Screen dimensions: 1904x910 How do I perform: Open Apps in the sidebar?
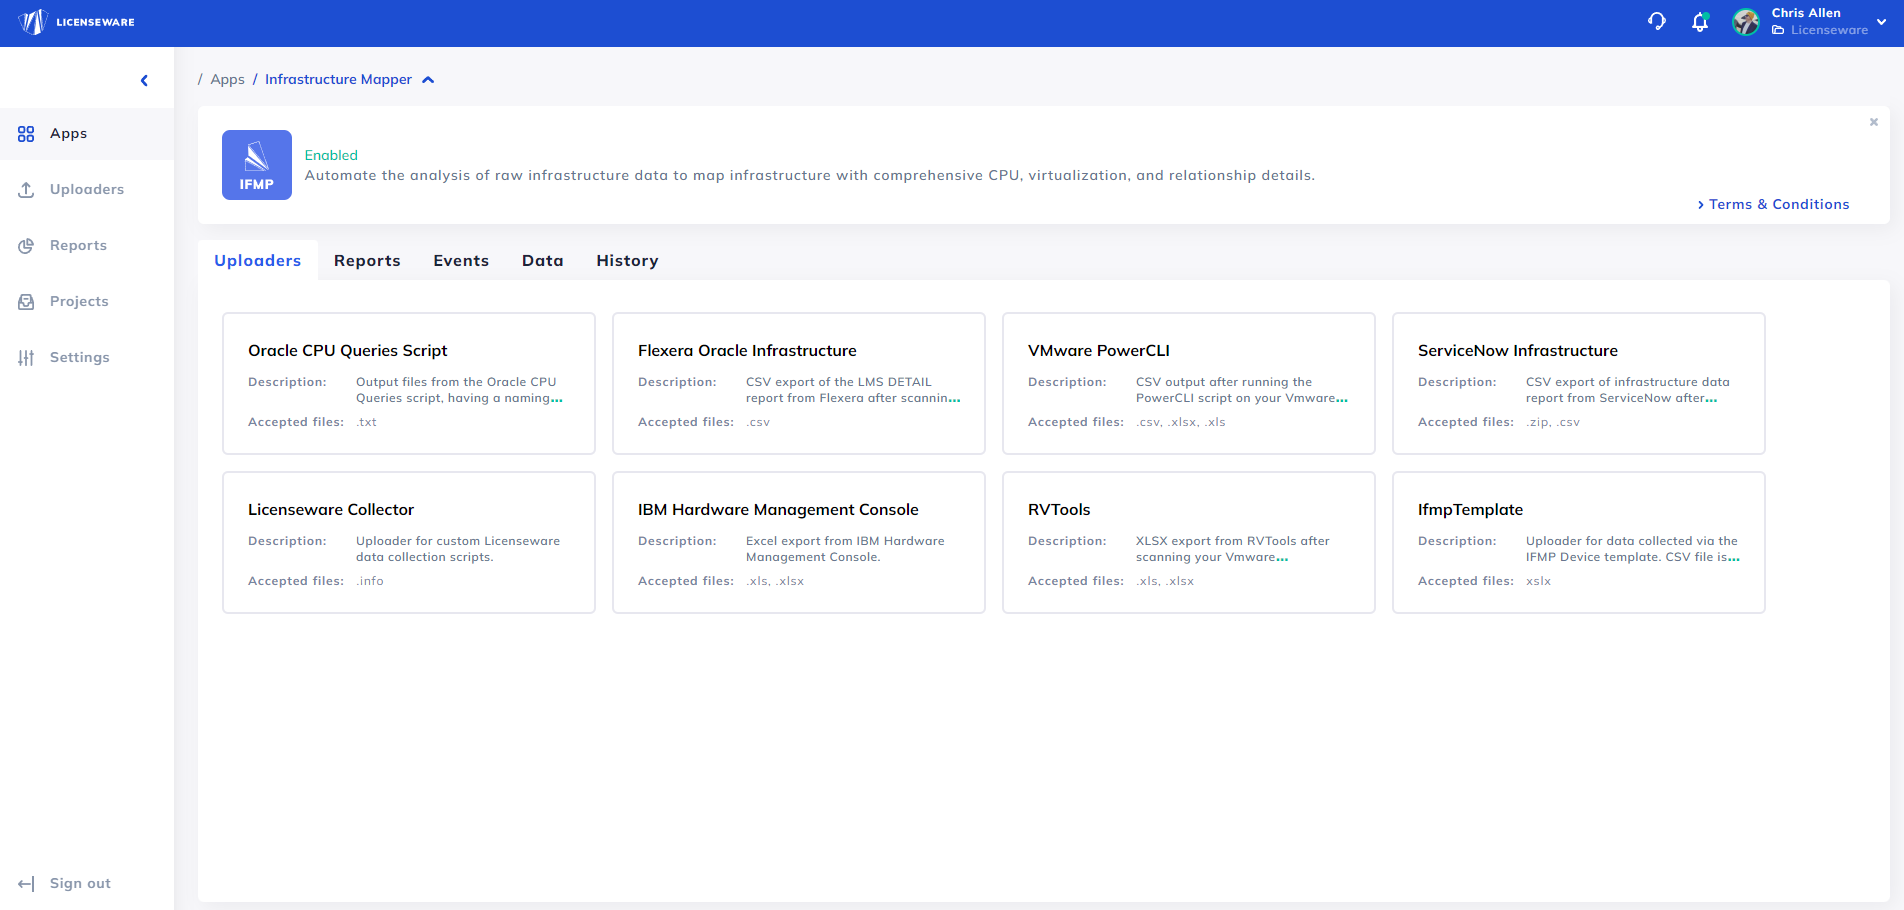pyautogui.click(x=87, y=134)
